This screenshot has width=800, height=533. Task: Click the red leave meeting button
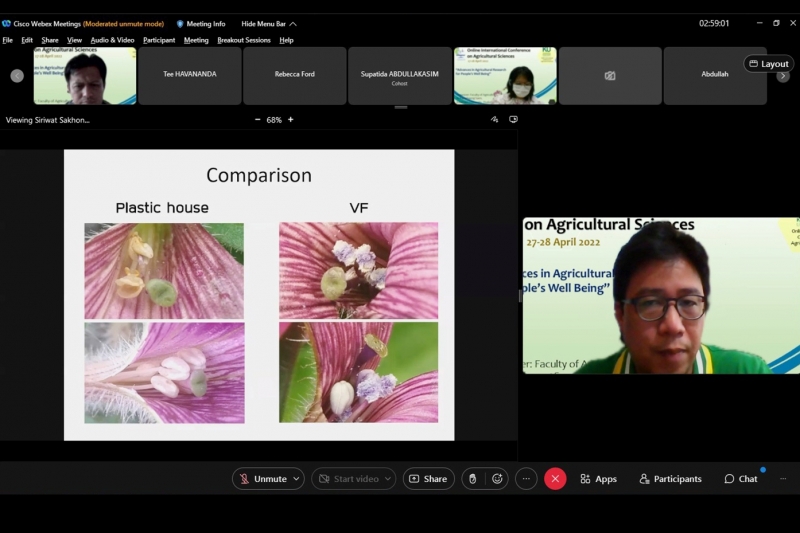[x=555, y=479]
